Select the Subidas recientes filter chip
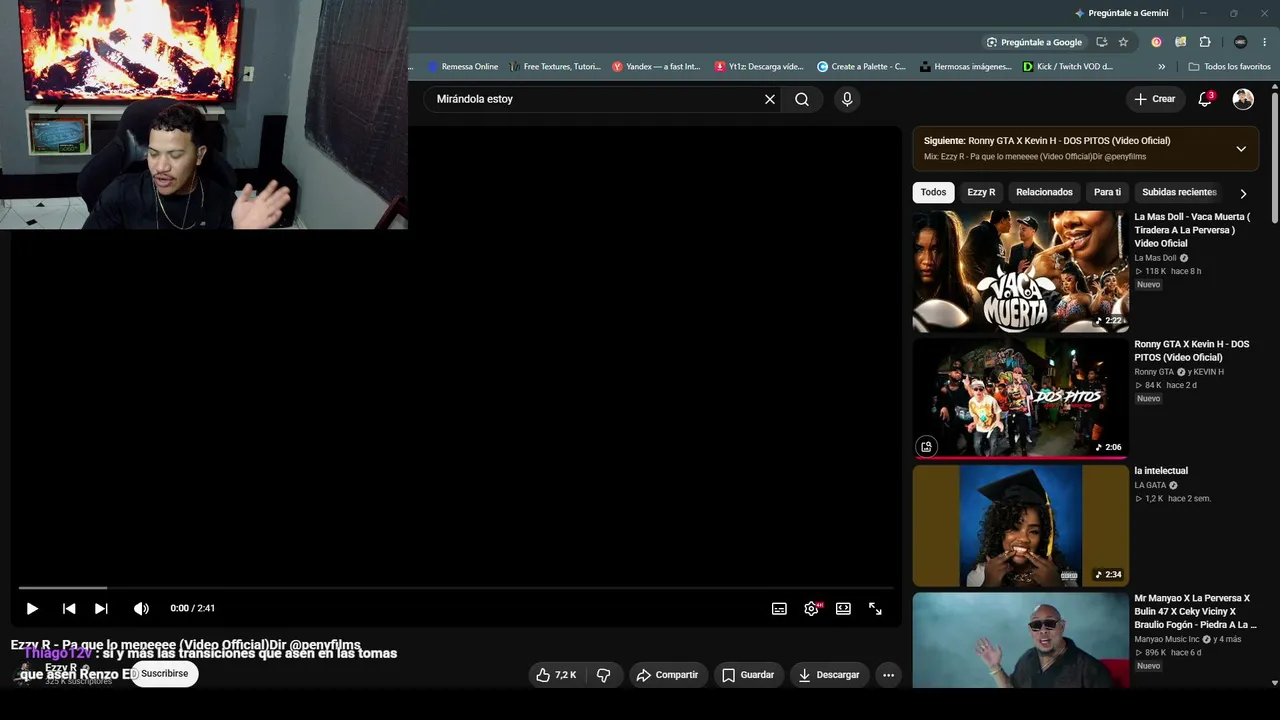 pyautogui.click(x=1179, y=192)
